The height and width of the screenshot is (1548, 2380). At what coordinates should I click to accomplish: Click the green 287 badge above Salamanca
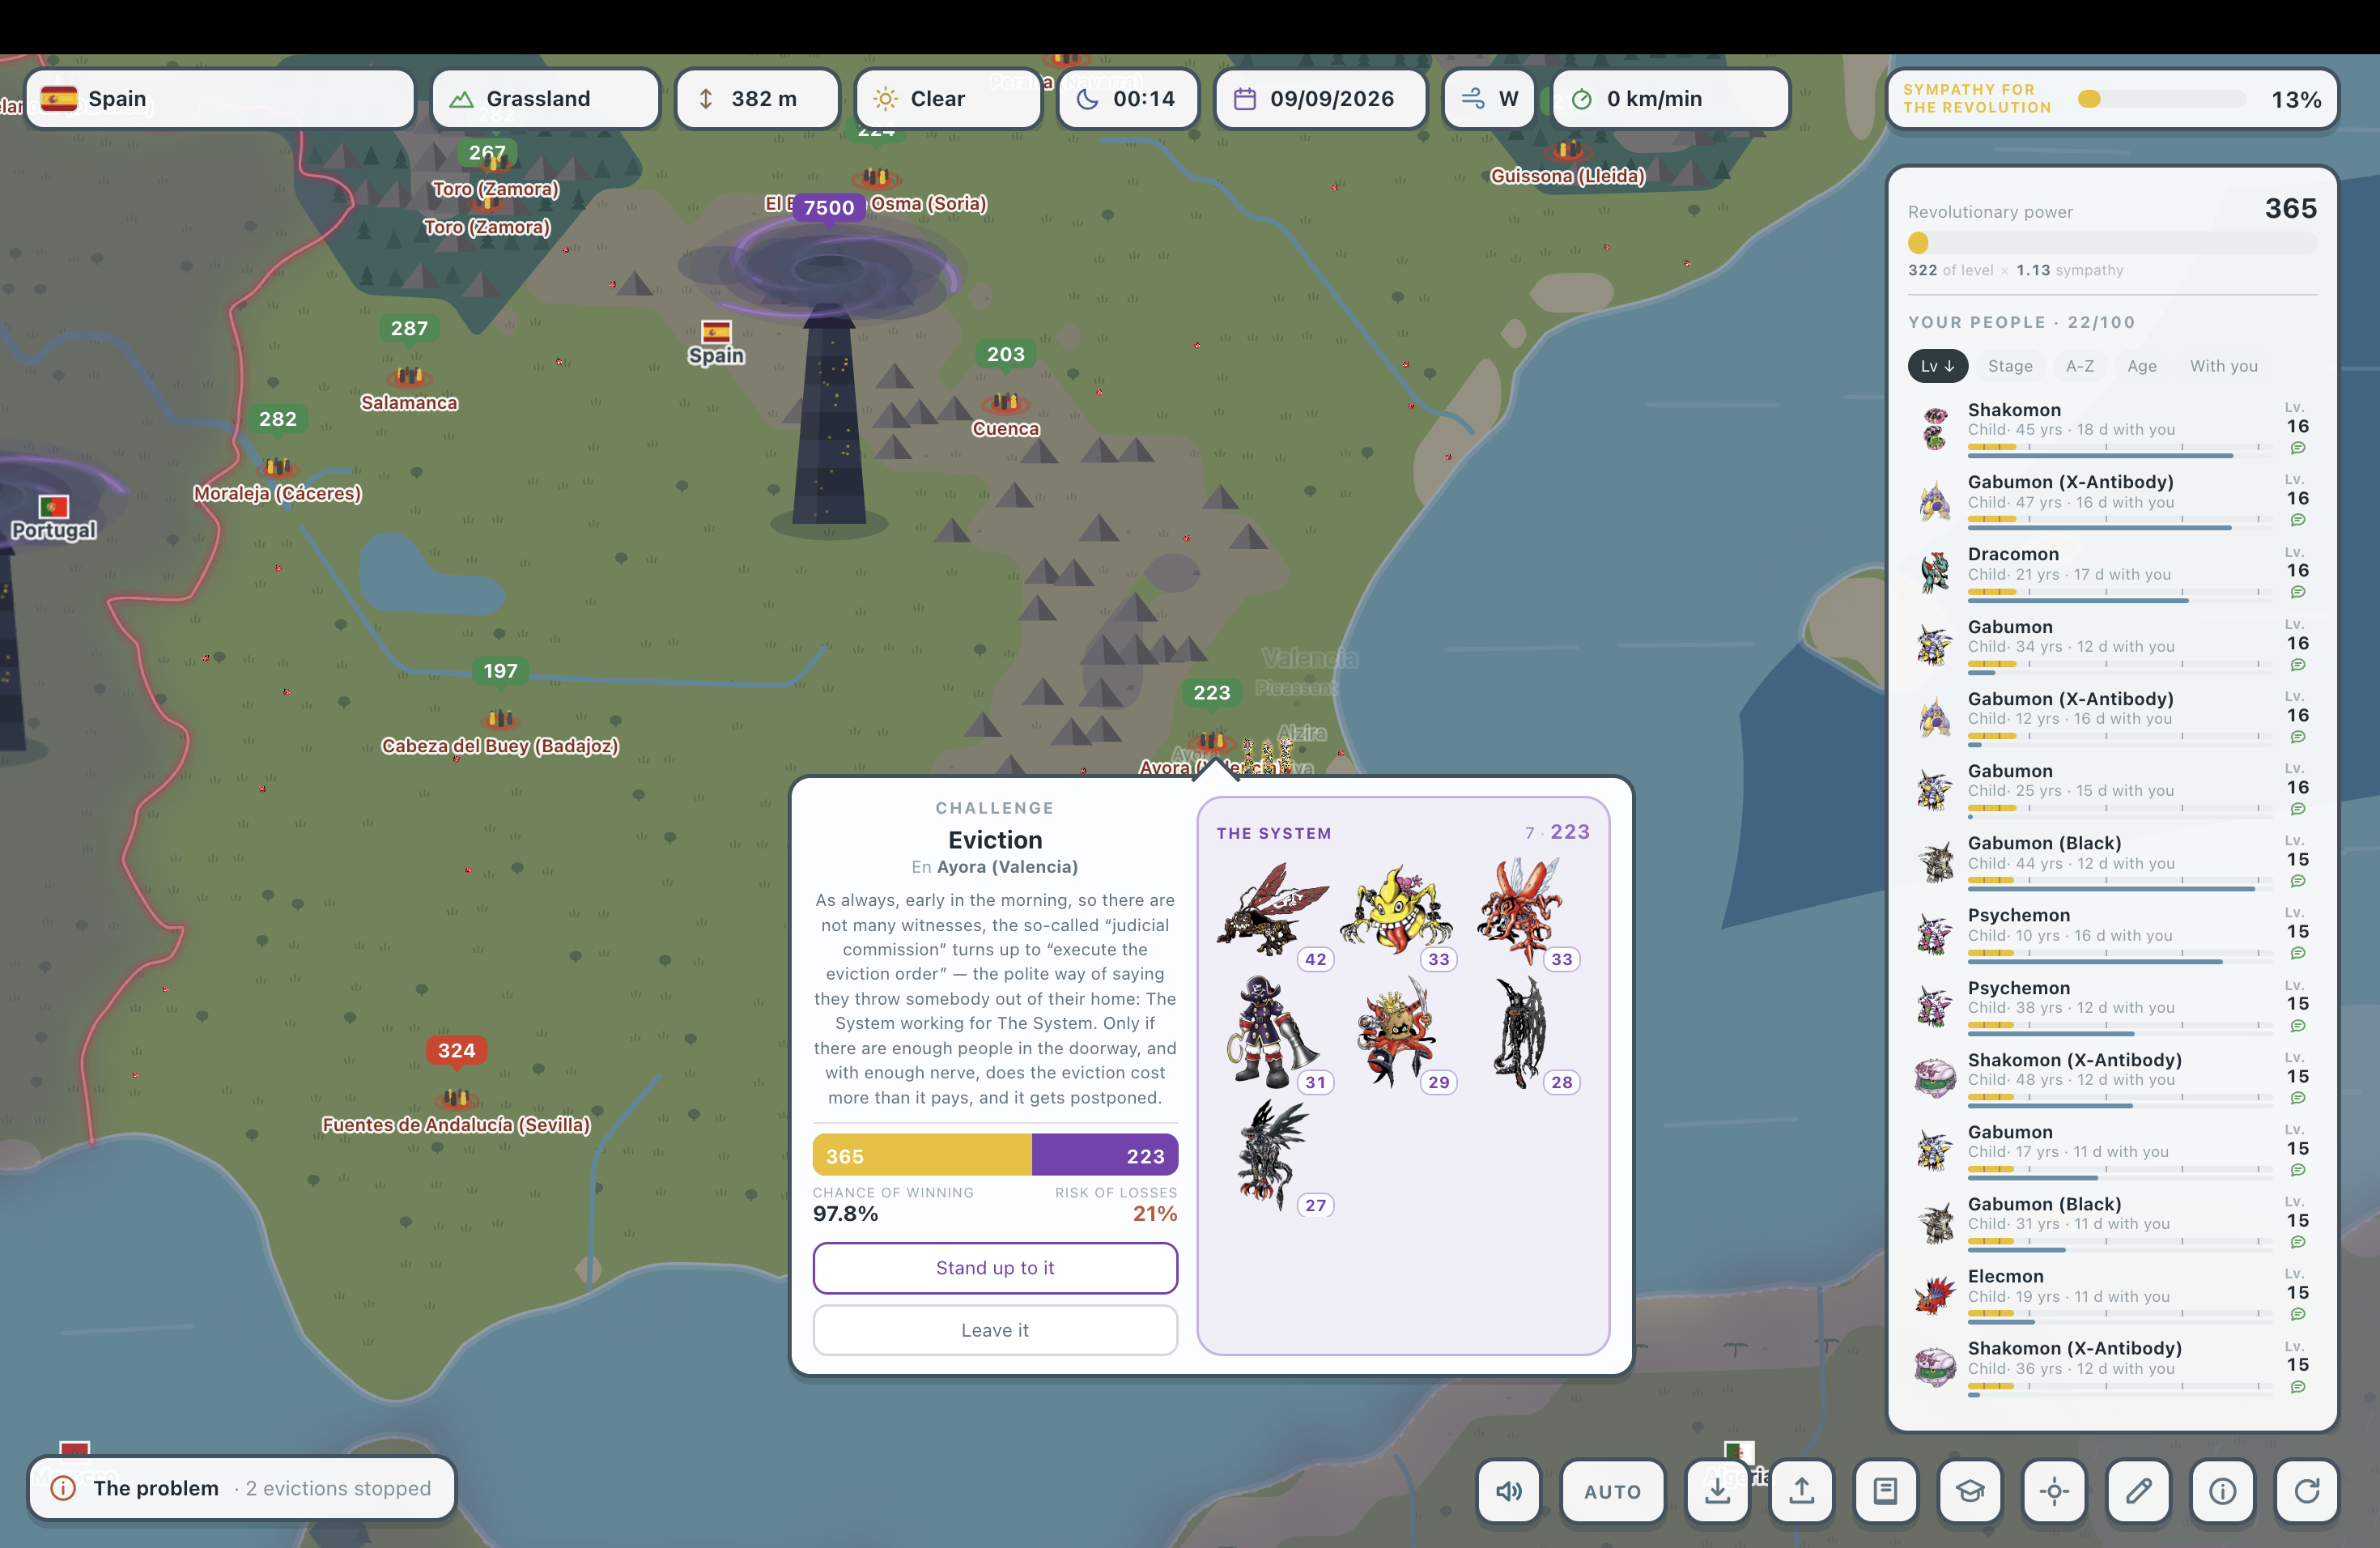(409, 328)
